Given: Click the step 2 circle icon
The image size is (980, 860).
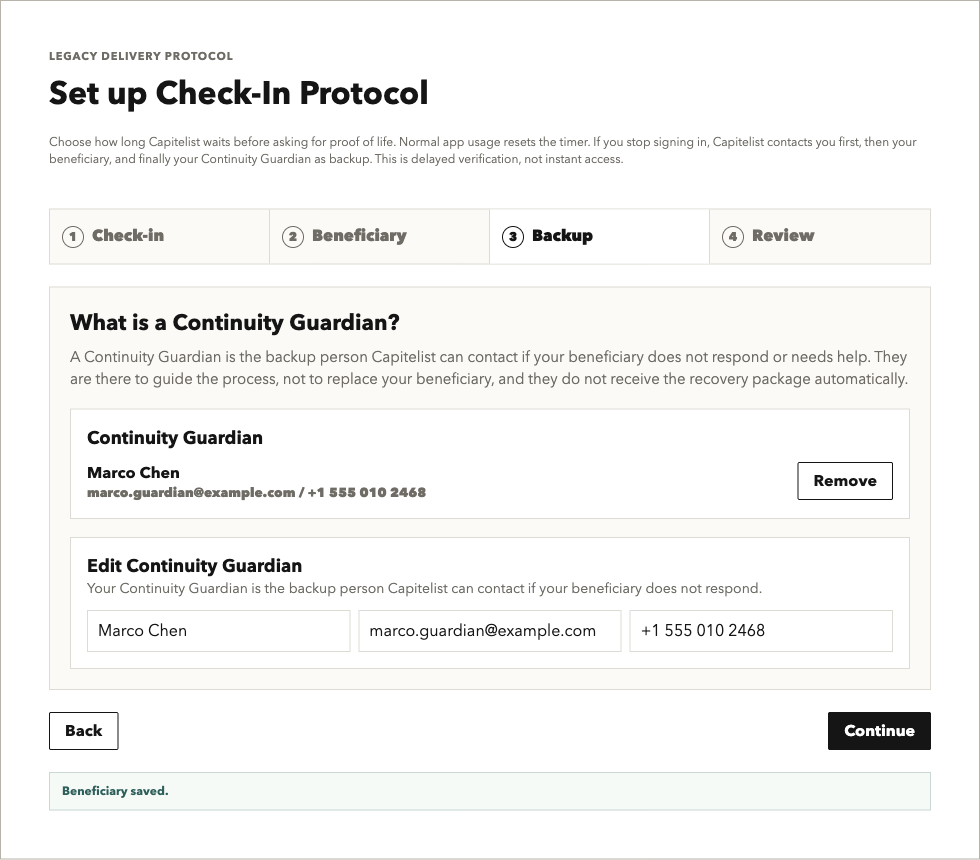Looking at the screenshot, I should click(293, 237).
